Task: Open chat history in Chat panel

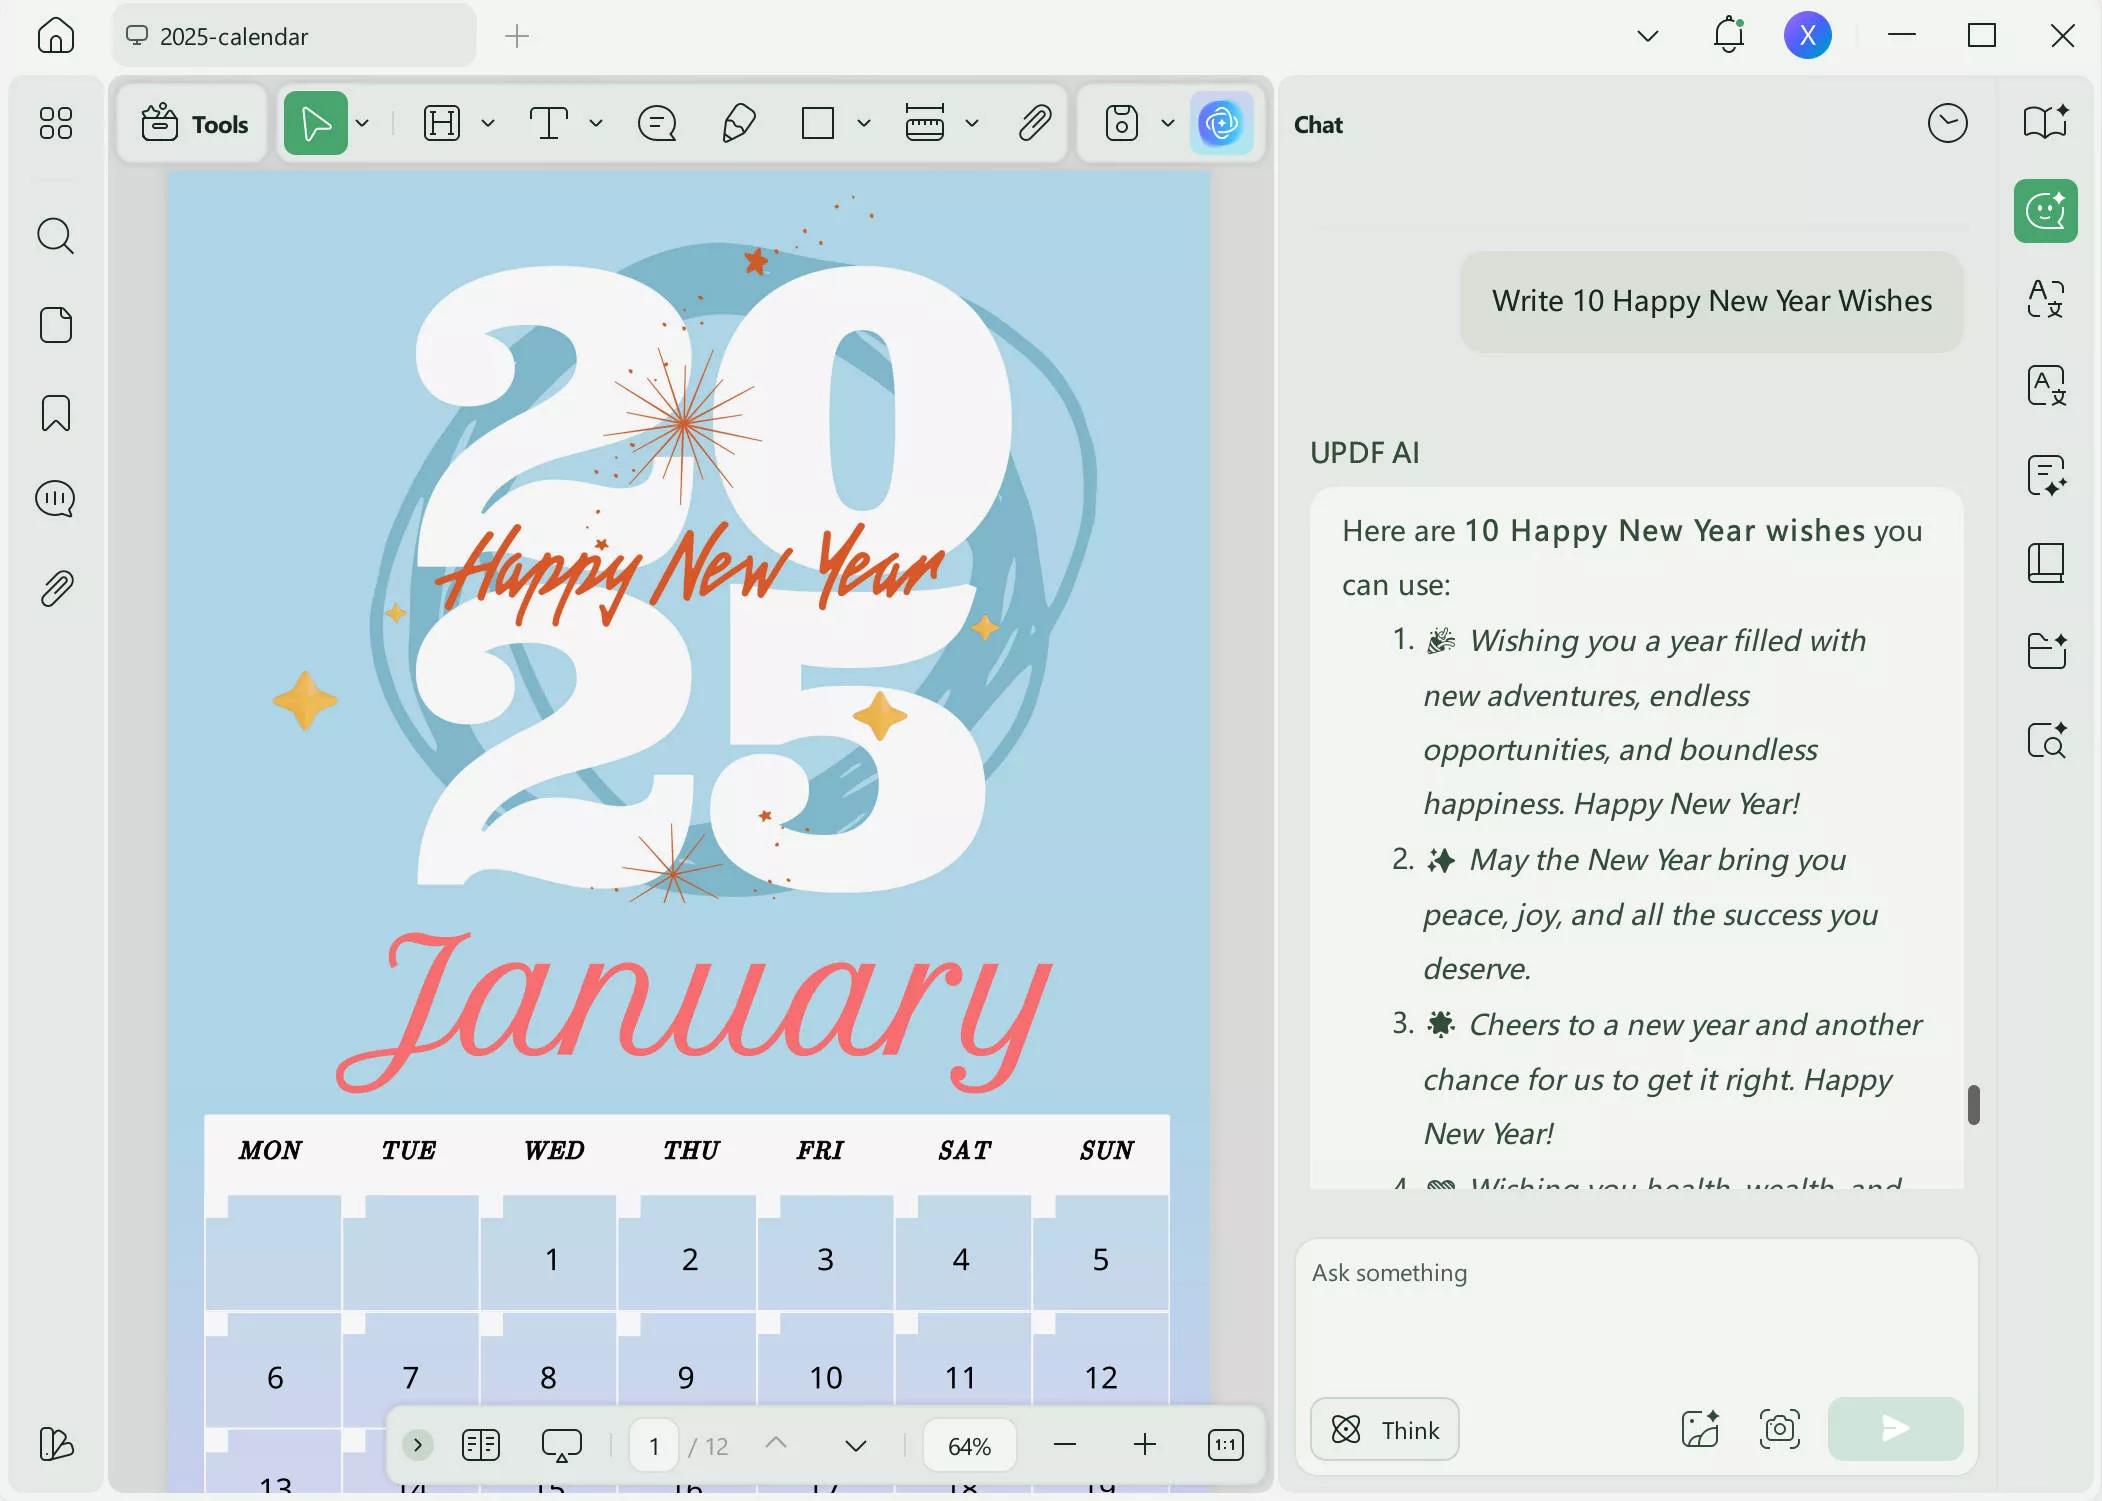Action: pos(1946,123)
